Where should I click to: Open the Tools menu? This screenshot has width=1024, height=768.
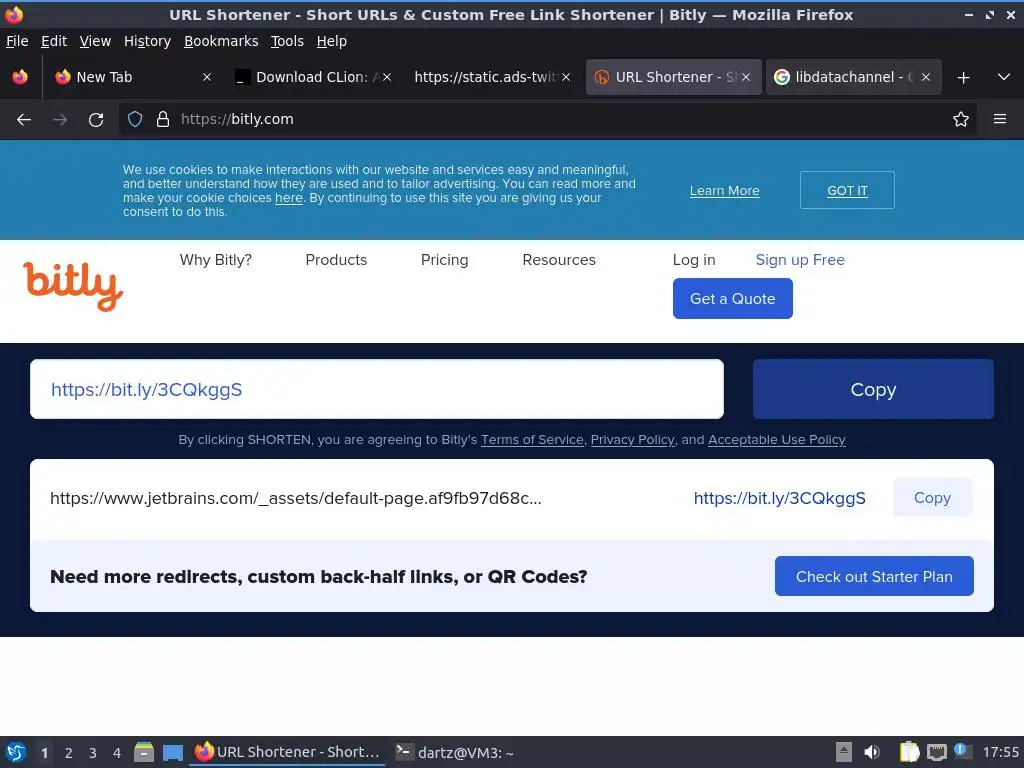click(x=287, y=41)
